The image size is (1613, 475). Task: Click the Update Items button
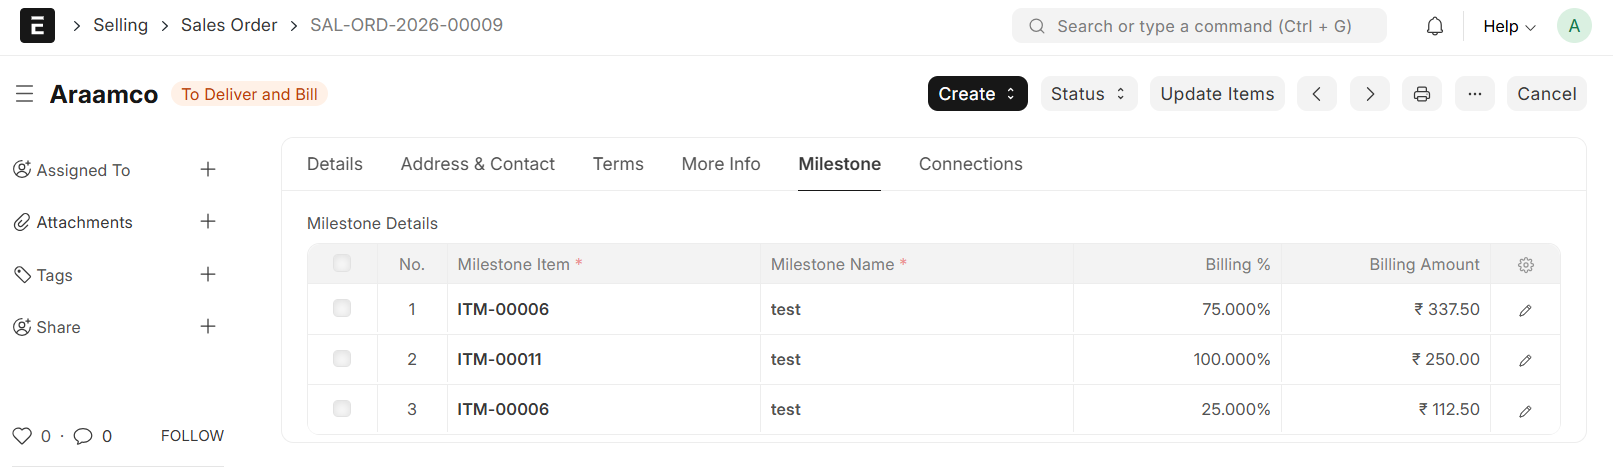[x=1216, y=94]
